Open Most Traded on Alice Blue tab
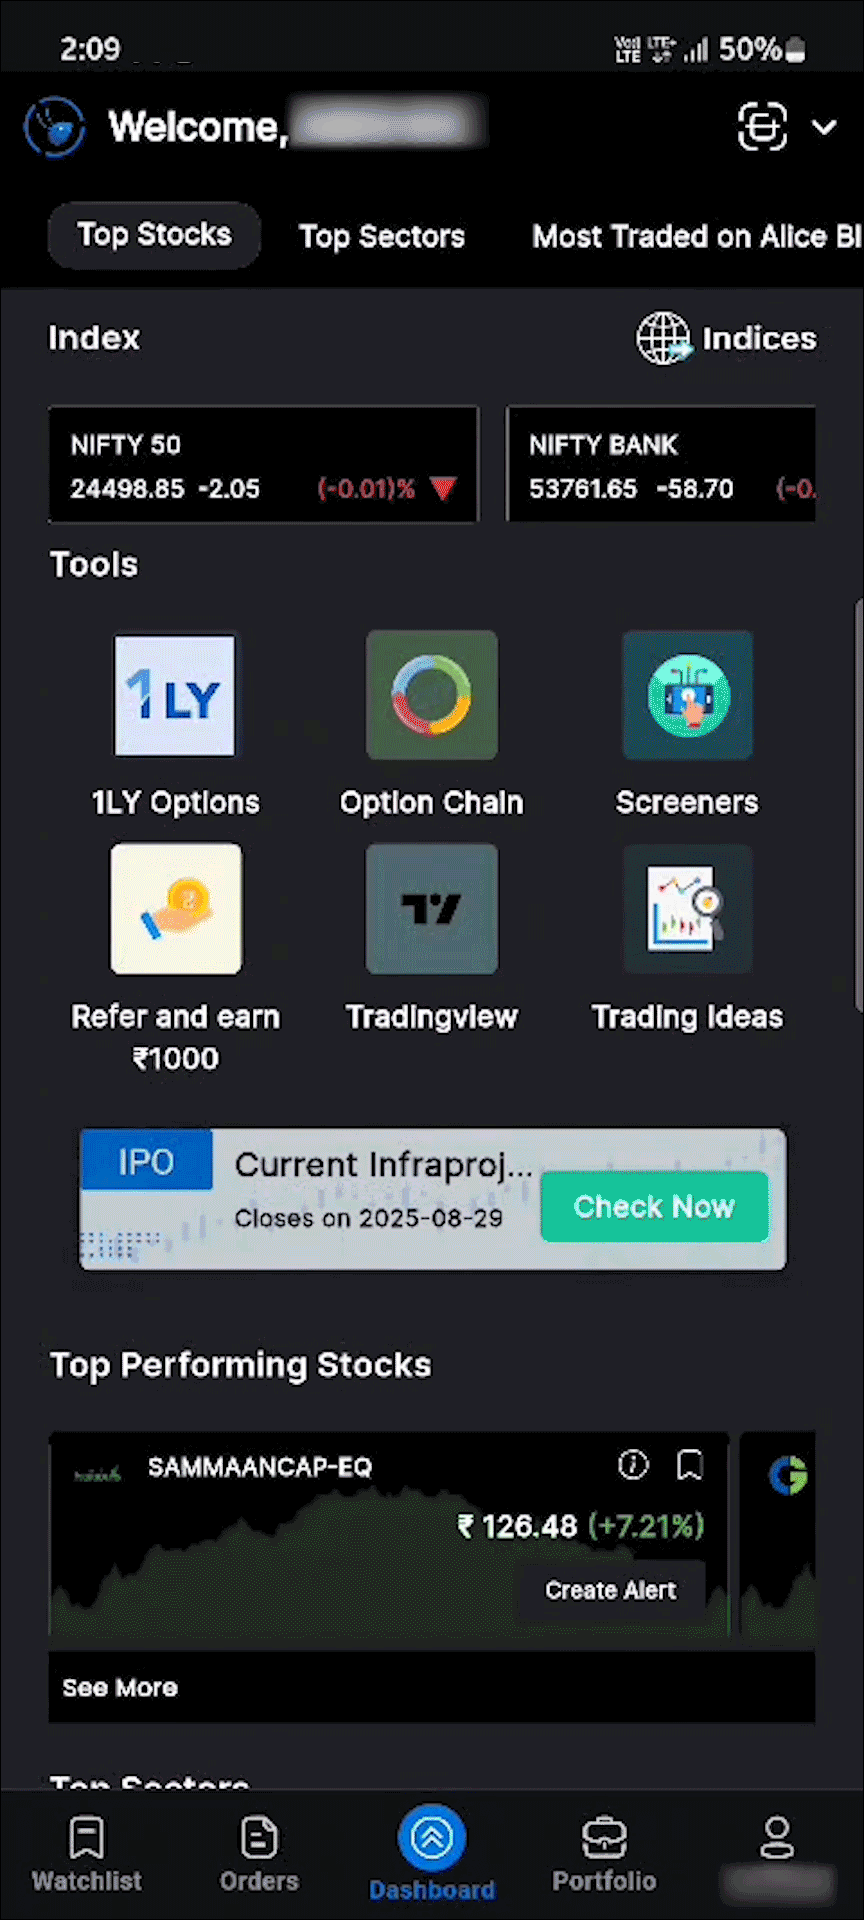The width and height of the screenshot is (864, 1920). click(695, 236)
